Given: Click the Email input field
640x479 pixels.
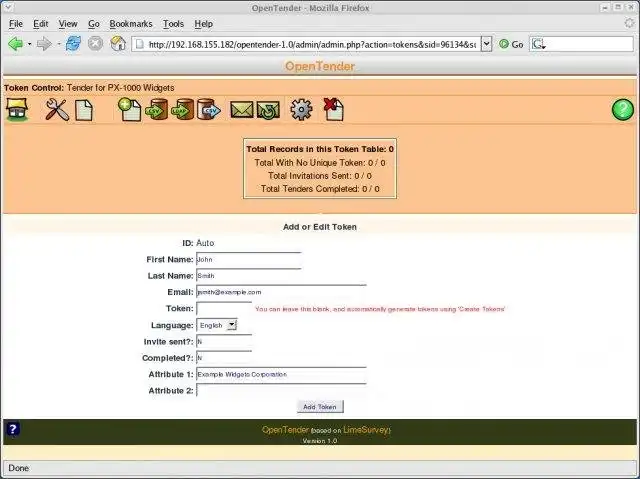Looking at the screenshot, I should tap(281, 292).
